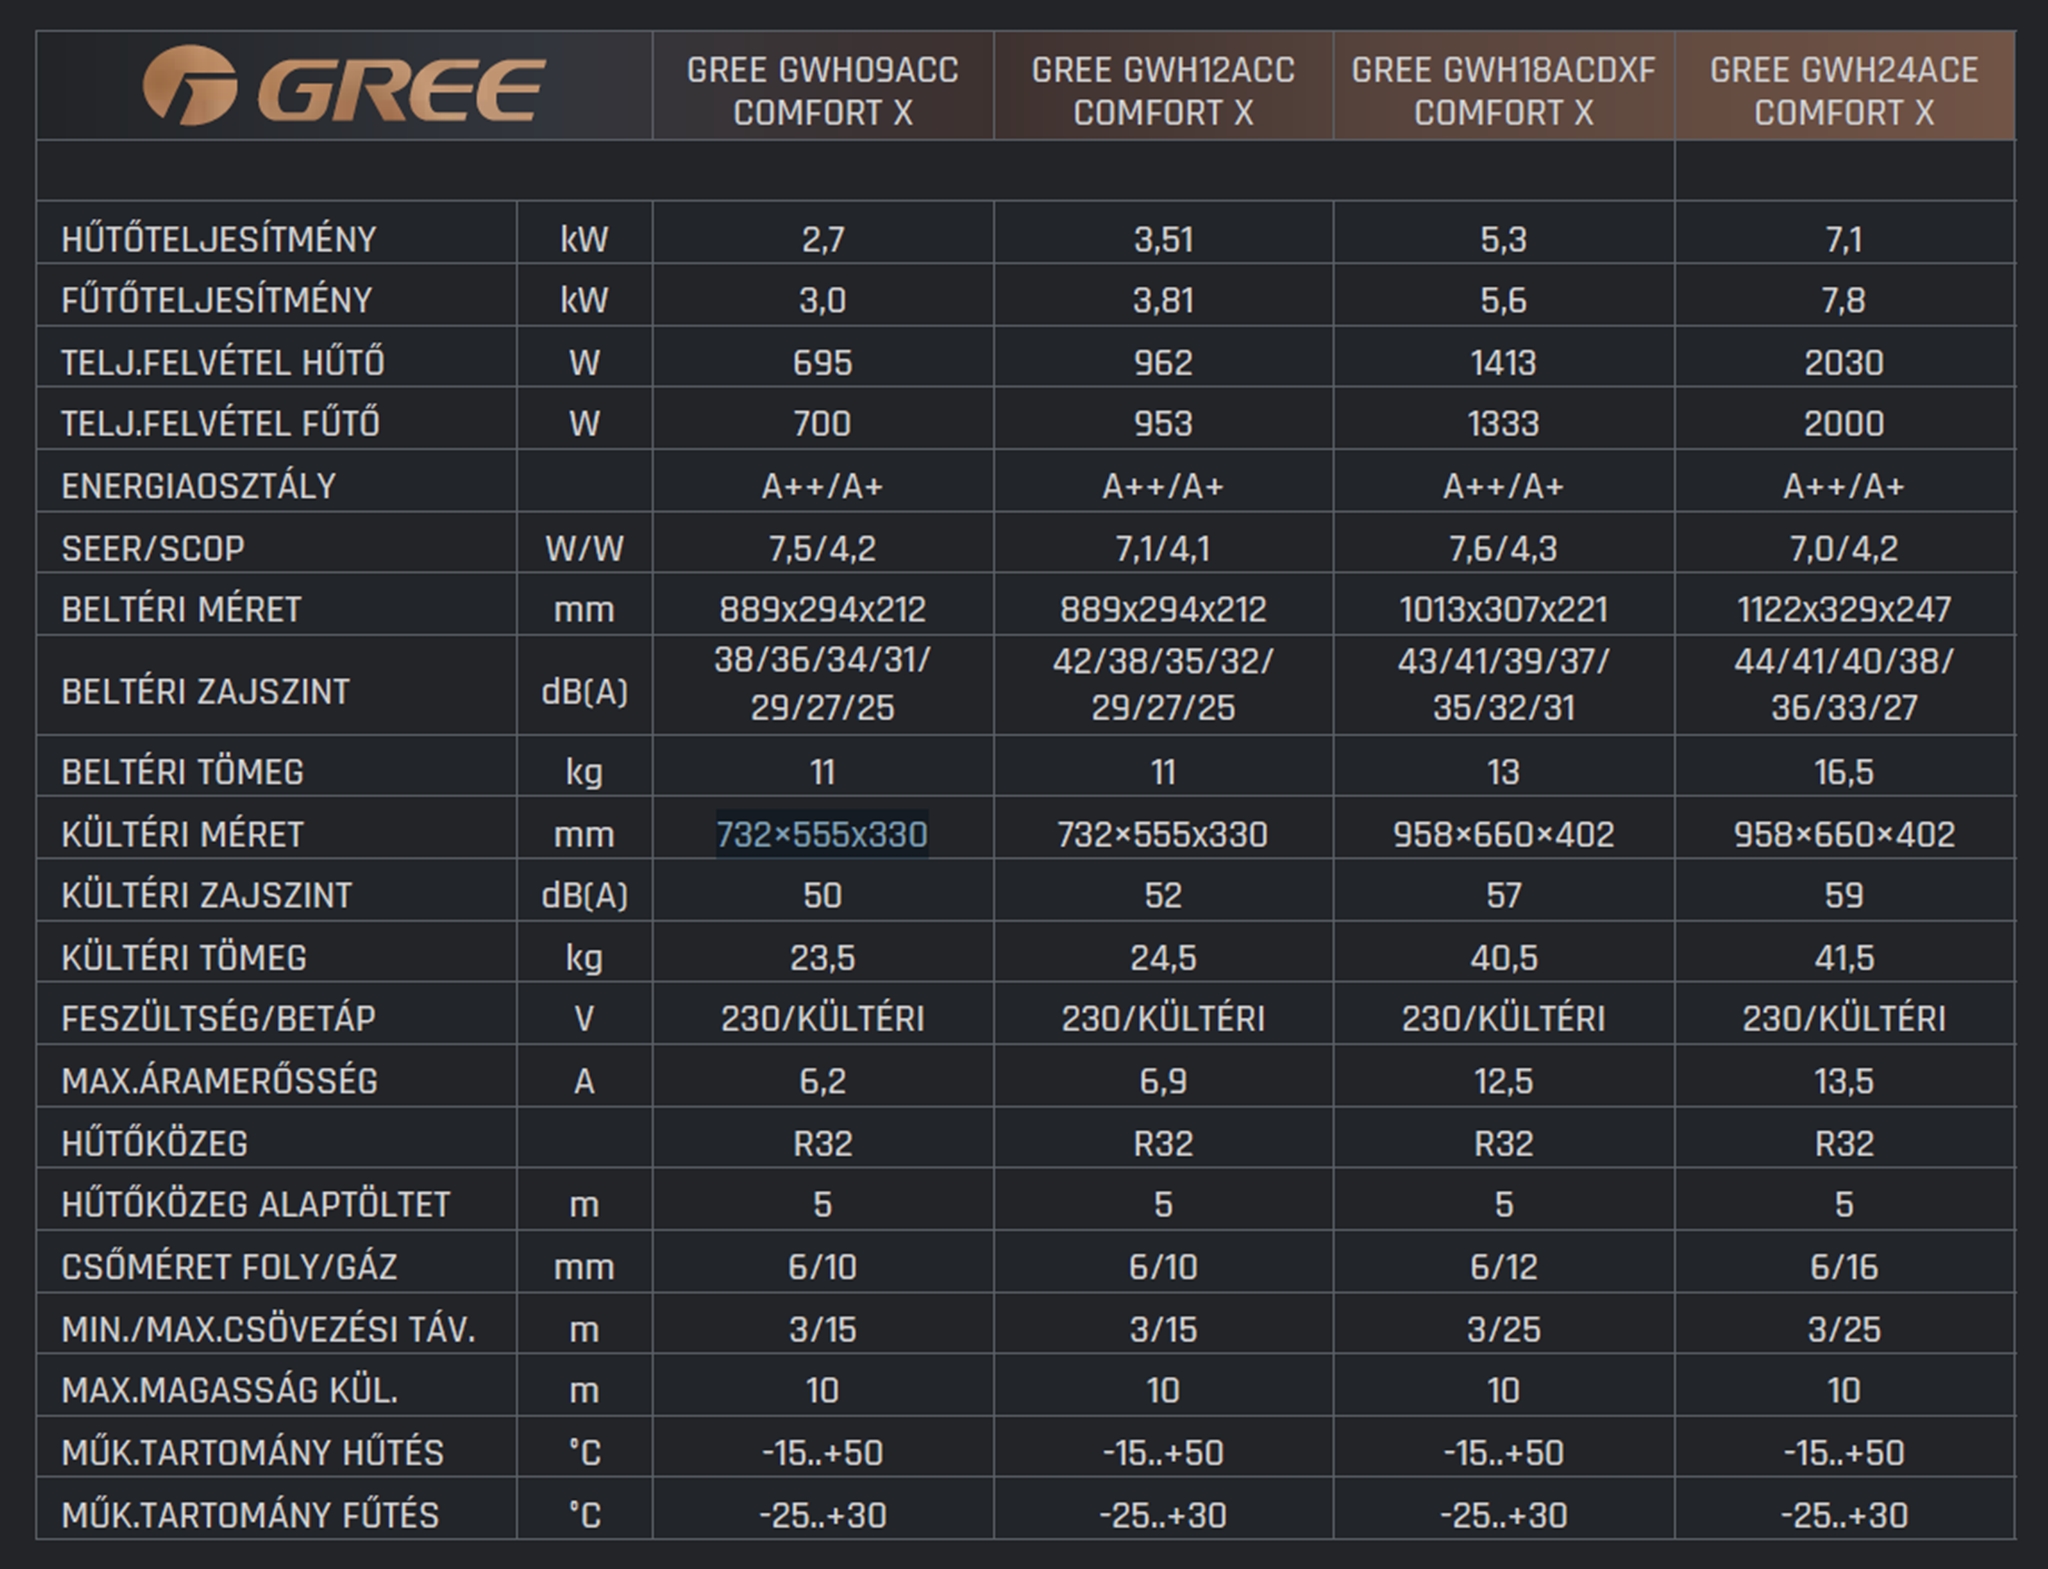The image size is (2048, 1569).
Task: Click the 41,5 outdoor weight value
Action: (1844, 957)
